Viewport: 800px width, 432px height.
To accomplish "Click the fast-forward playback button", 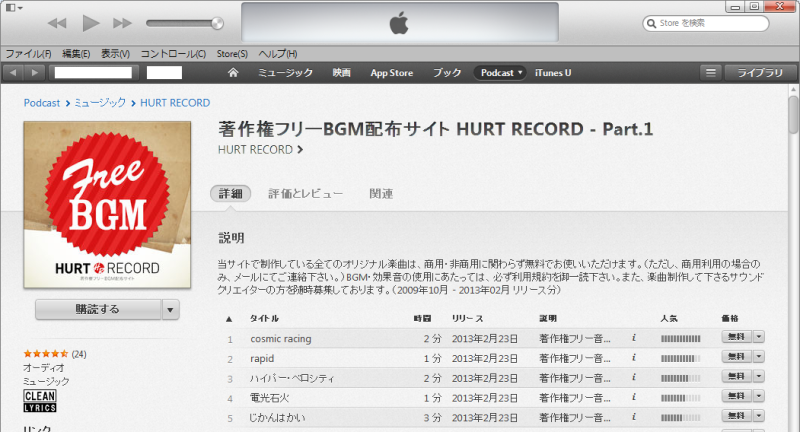I will click(x=122, y=23).
